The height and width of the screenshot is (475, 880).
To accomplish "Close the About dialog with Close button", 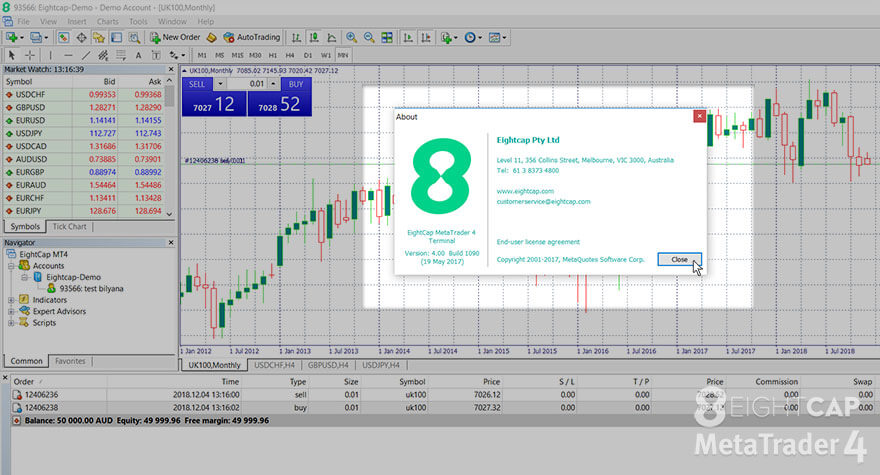I will [679, 259].
